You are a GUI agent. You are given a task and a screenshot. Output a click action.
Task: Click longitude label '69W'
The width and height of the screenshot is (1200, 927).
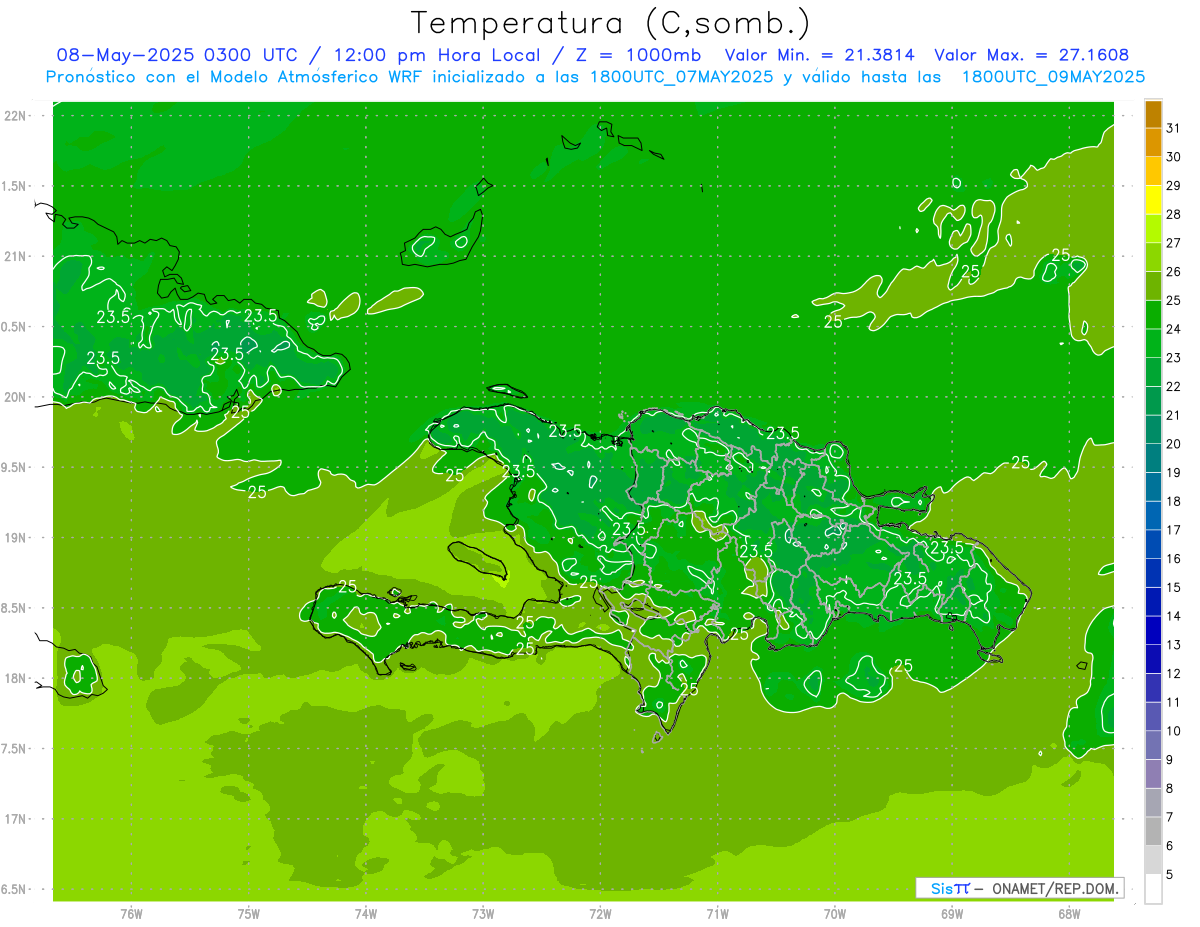[952, 914]
